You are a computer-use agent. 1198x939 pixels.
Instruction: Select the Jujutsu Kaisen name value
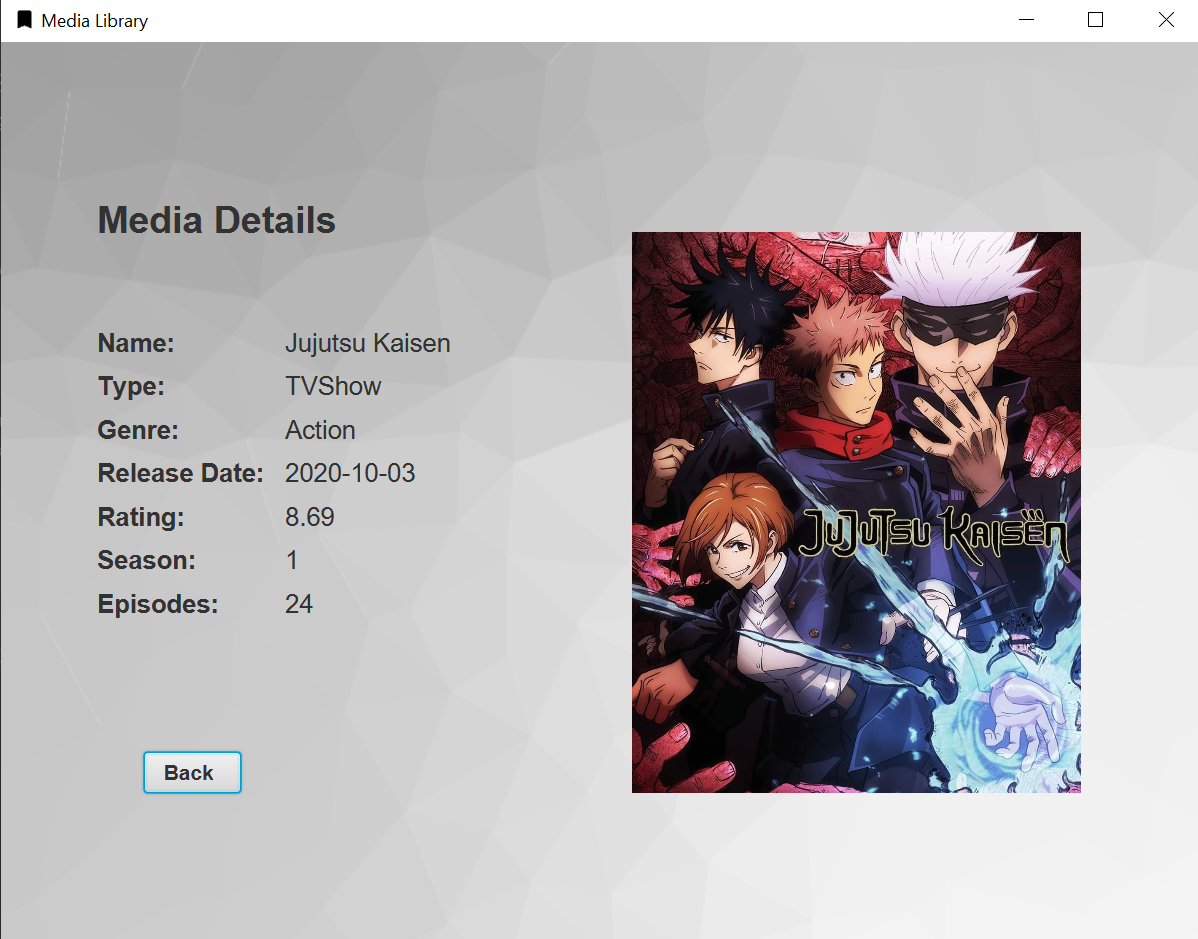367,343
